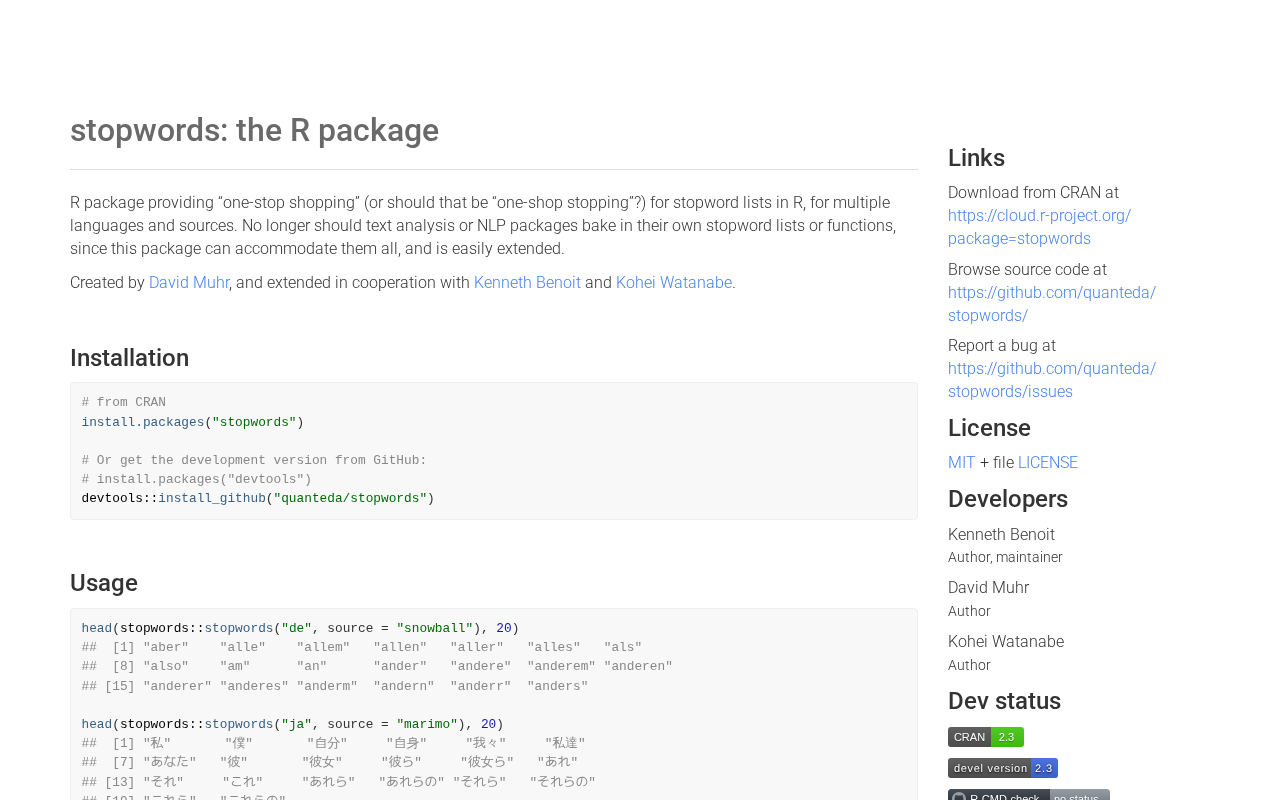The width and height of the screenshot is (1280, 800).
Task: Click stopwords function in the "de" snowball example
Action: click(239, 629)
